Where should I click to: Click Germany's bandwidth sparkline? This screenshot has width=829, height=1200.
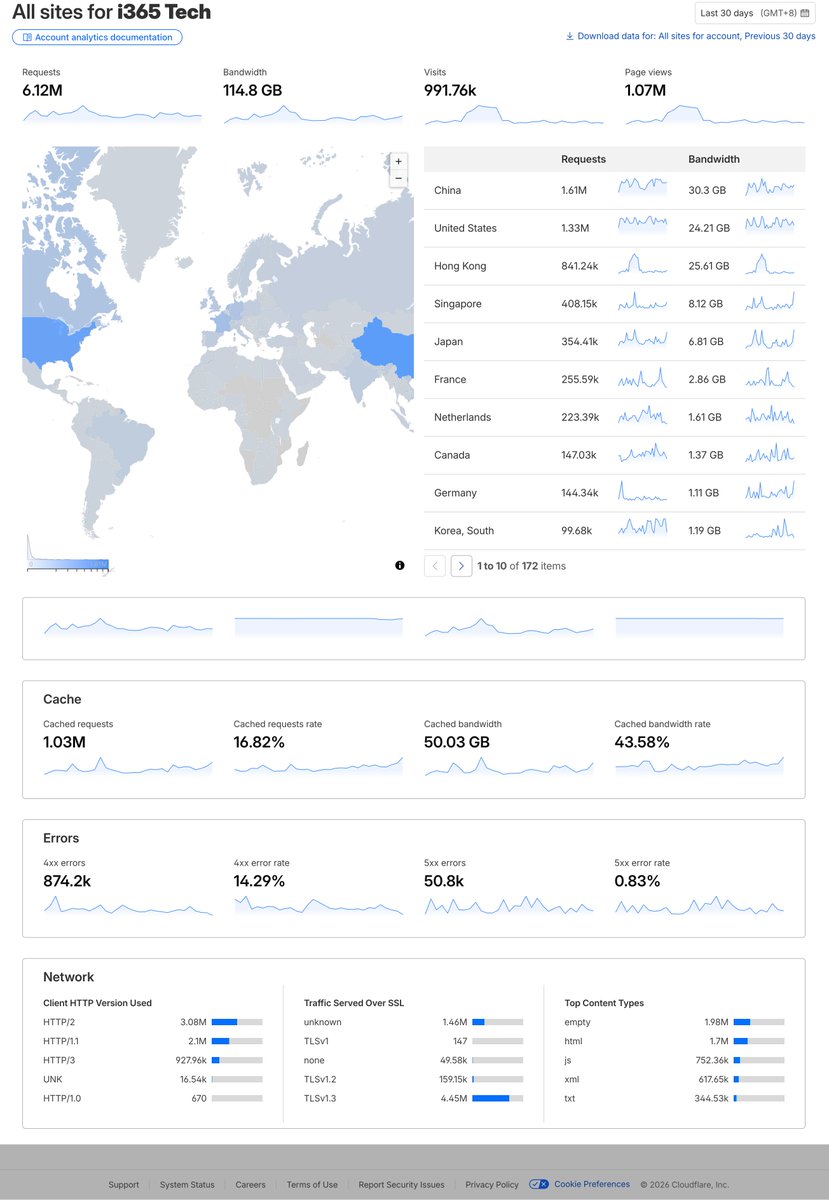(x=770, y=491)
